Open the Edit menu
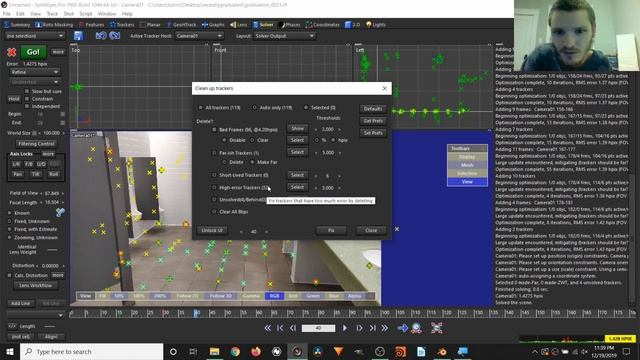 20,13
